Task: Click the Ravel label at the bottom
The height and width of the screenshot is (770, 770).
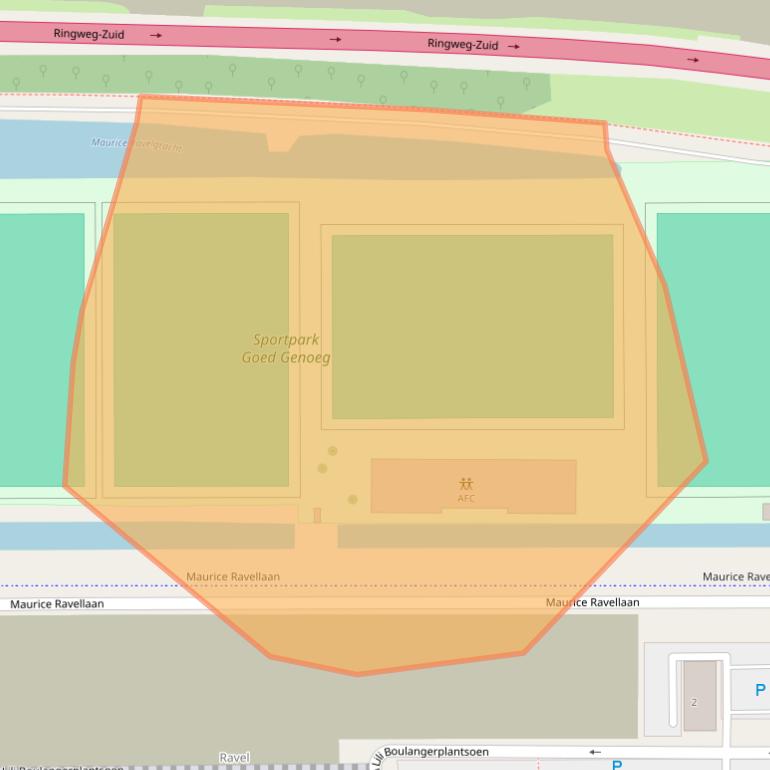Action: click(x=234, y=758)
